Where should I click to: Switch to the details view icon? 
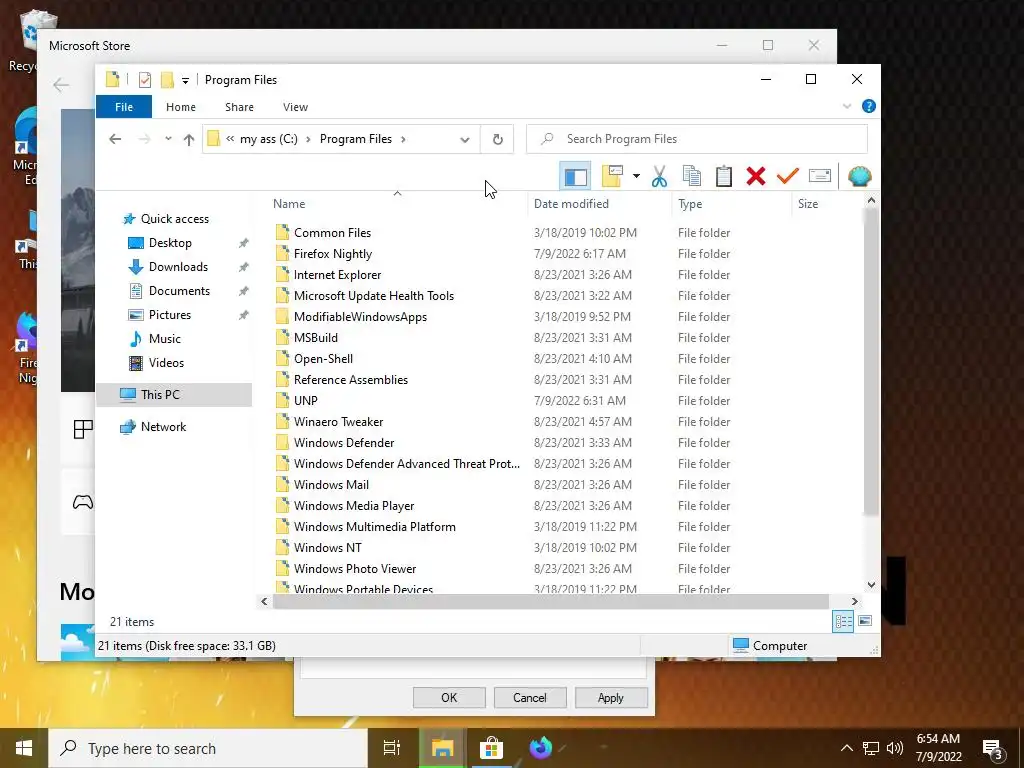(x=843, y=621)
